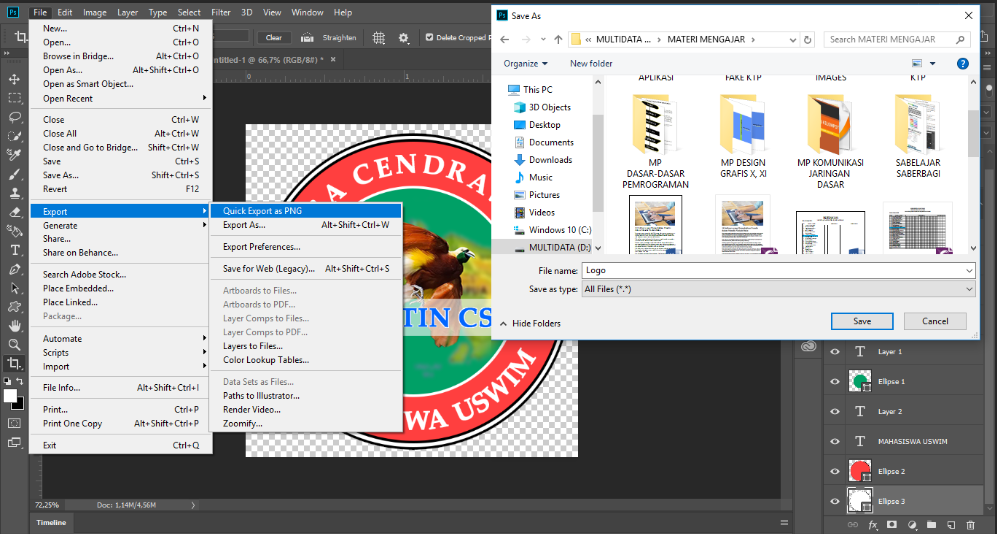Hide the MAHASISWA USWIM layer
The image size is (997, 534).
click(835, 441)
